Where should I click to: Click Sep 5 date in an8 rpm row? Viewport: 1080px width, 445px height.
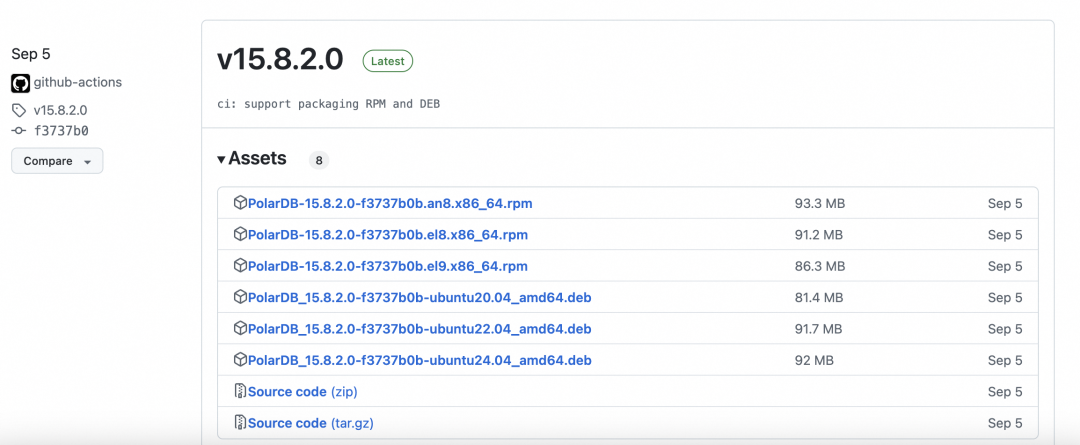1005,204
